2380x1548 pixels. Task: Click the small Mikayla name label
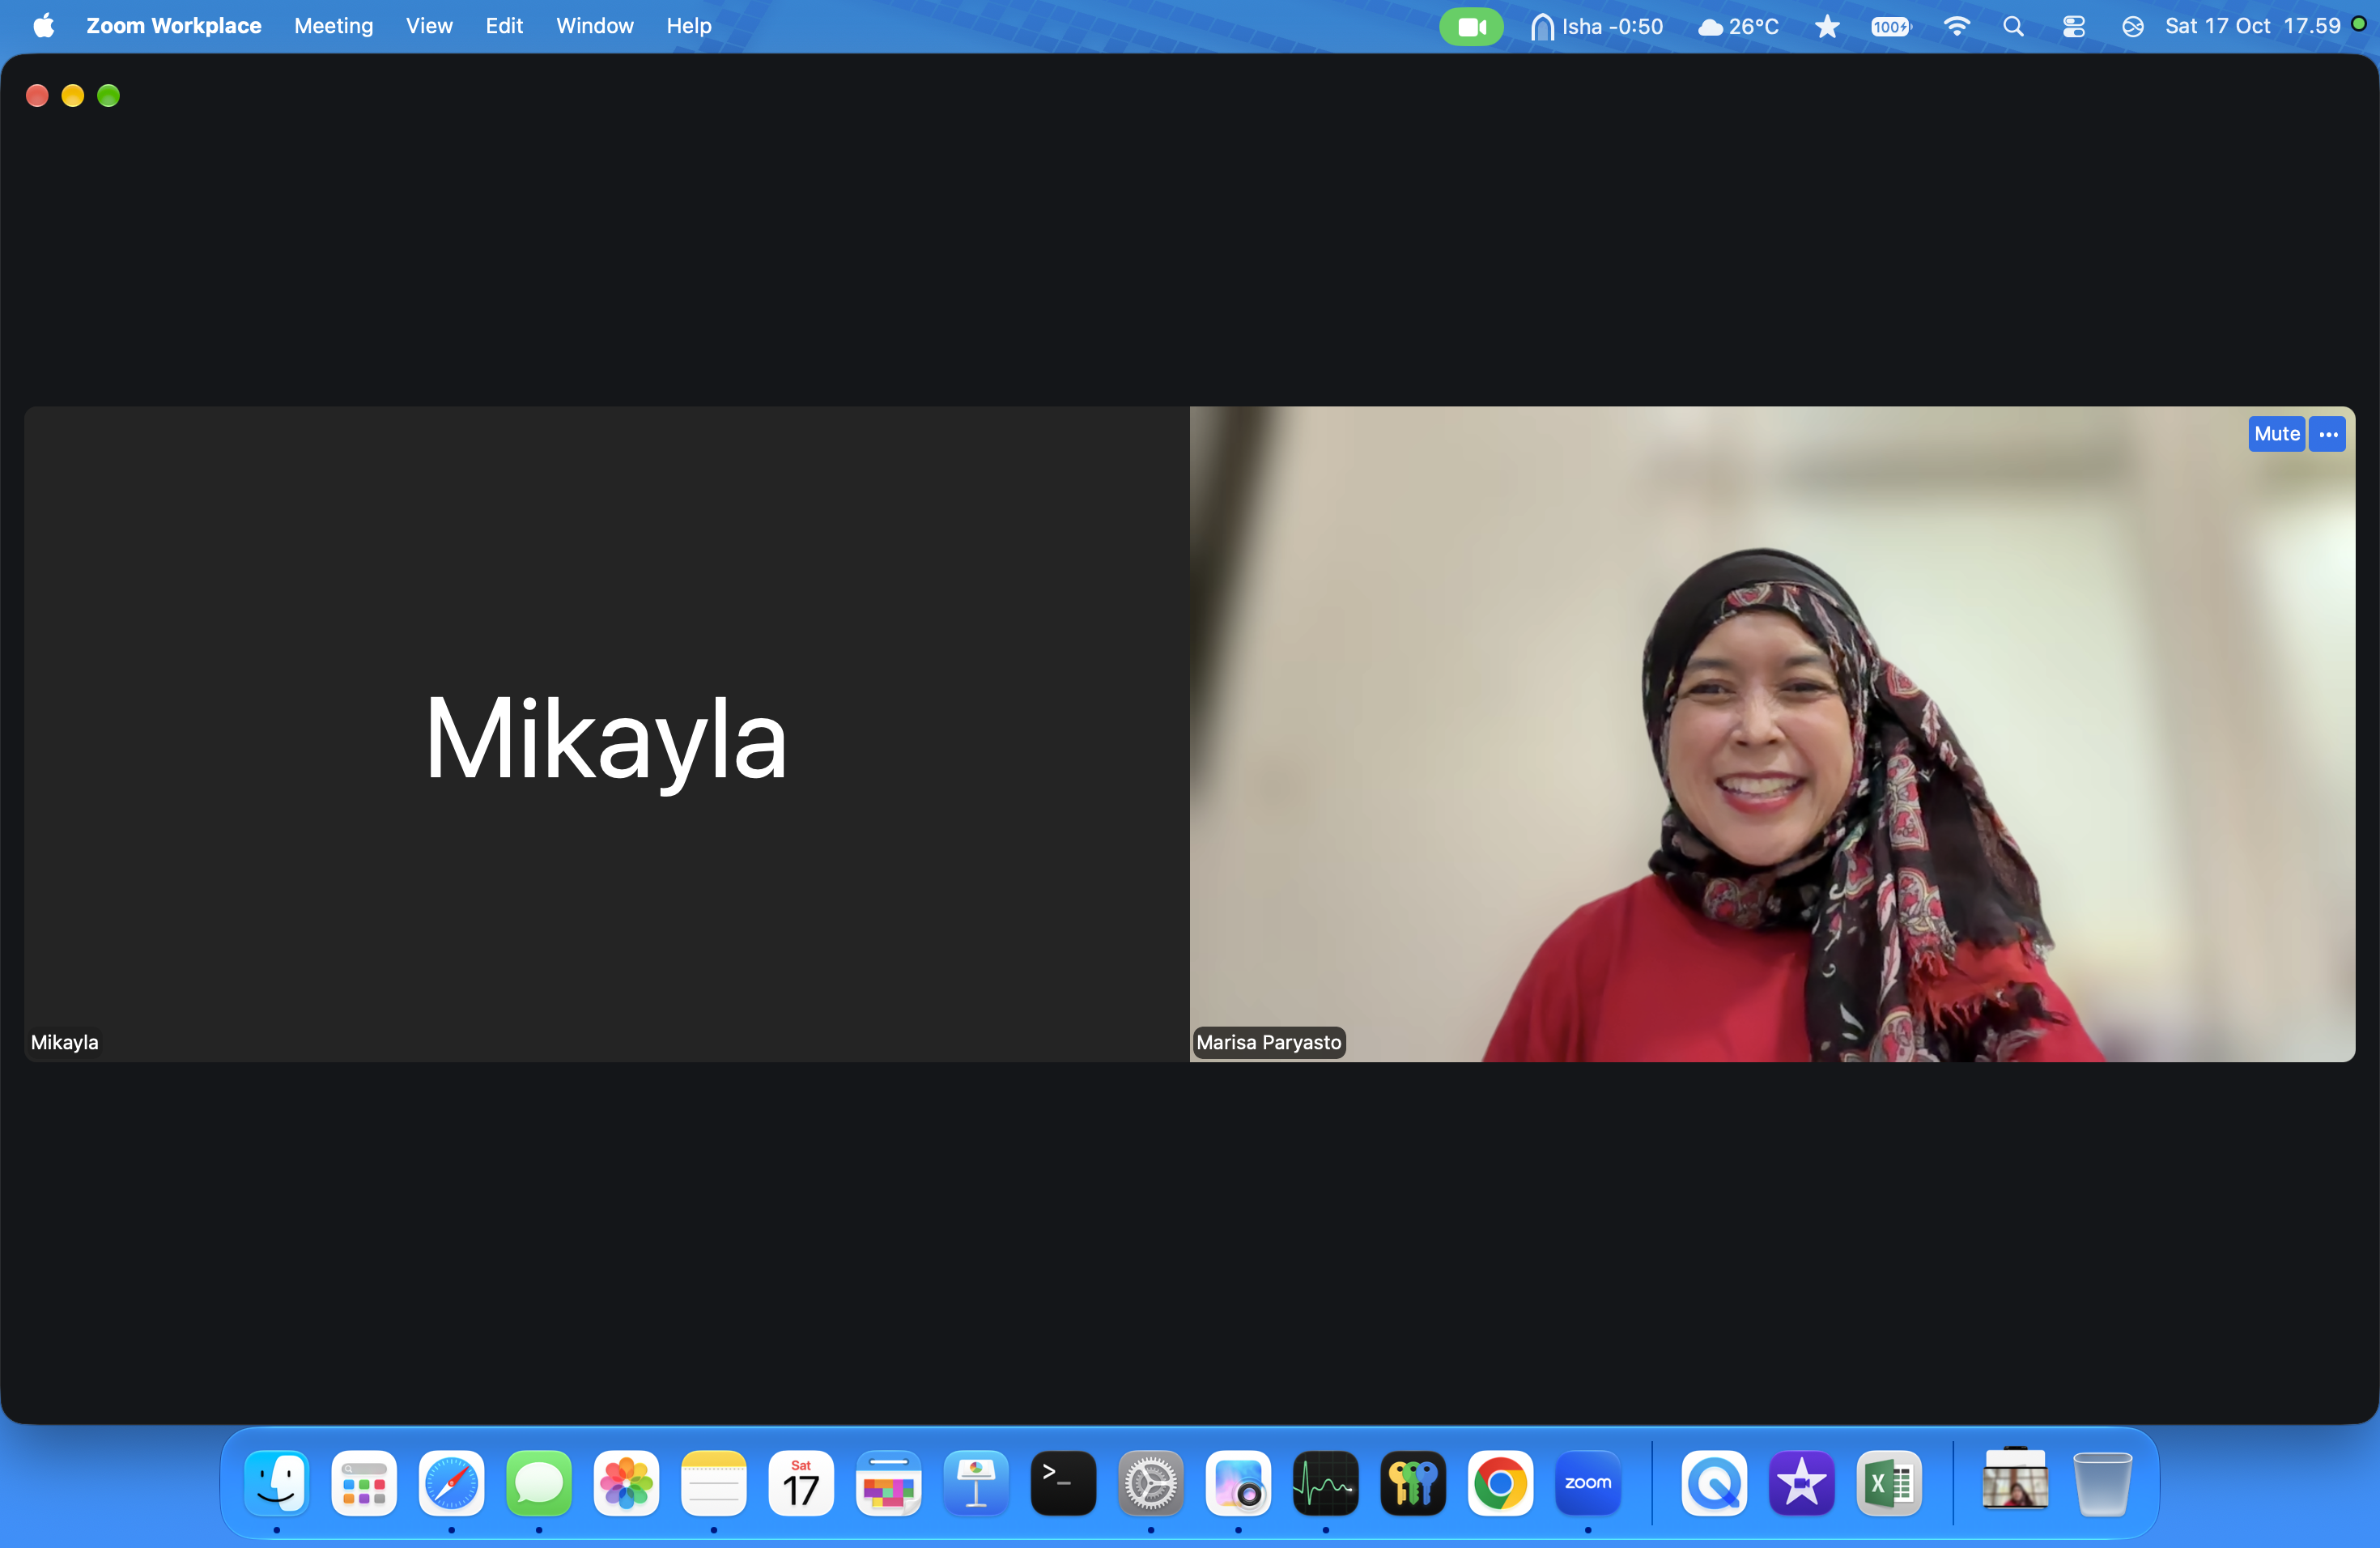[64, 1042]
